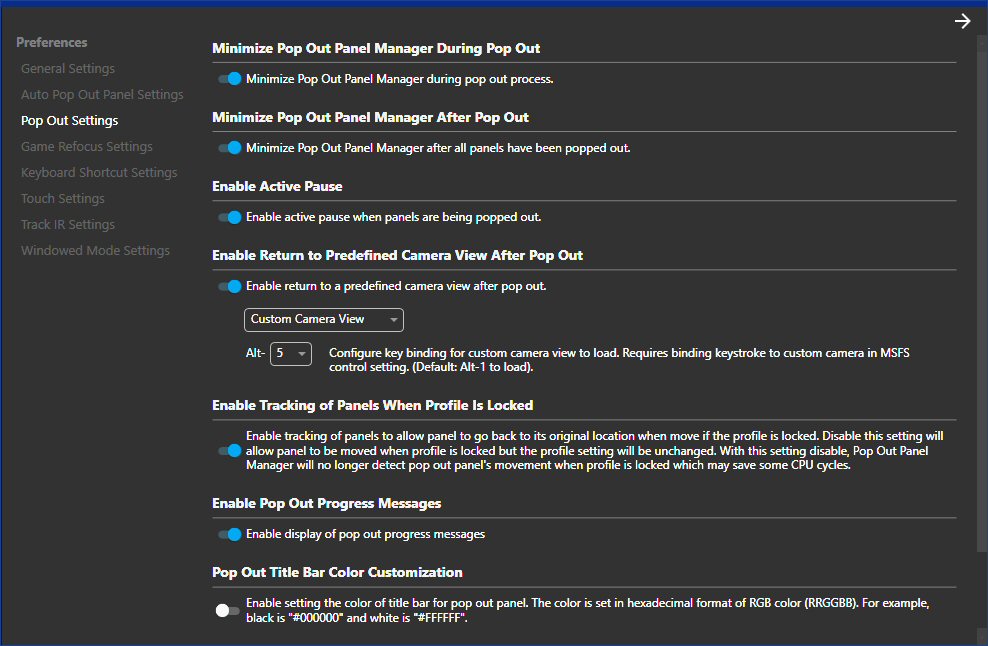
Task: Select Pop Out Settings in sidebar
Action: point(69,121)
